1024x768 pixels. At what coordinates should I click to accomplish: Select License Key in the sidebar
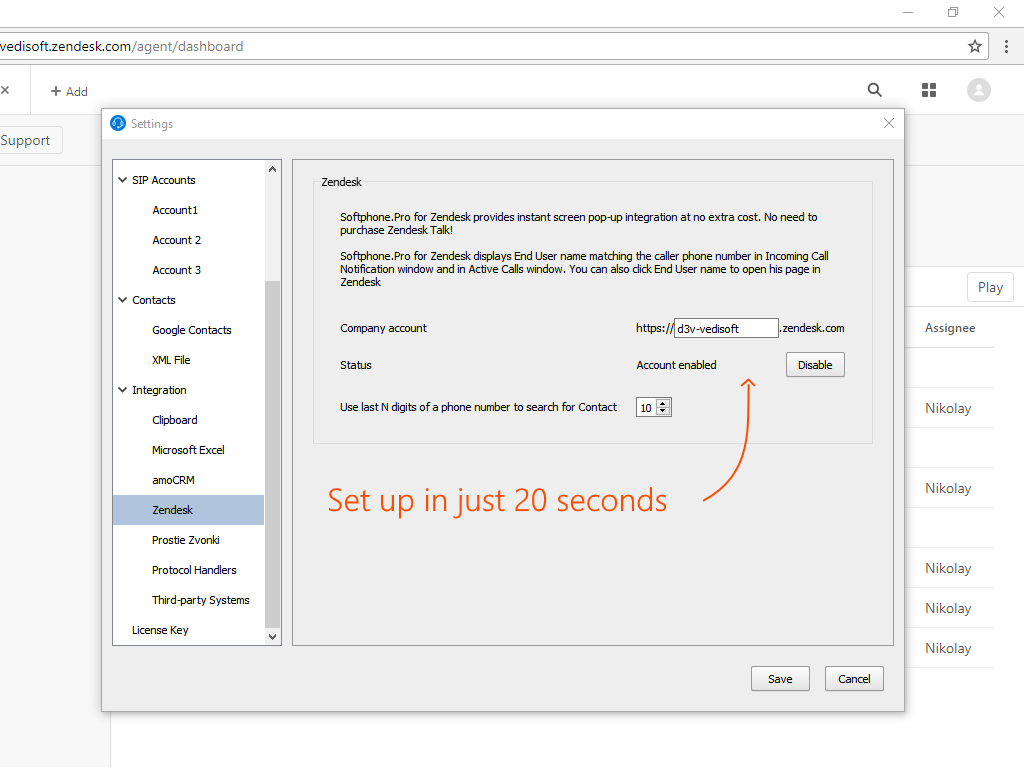click(159, 630)
